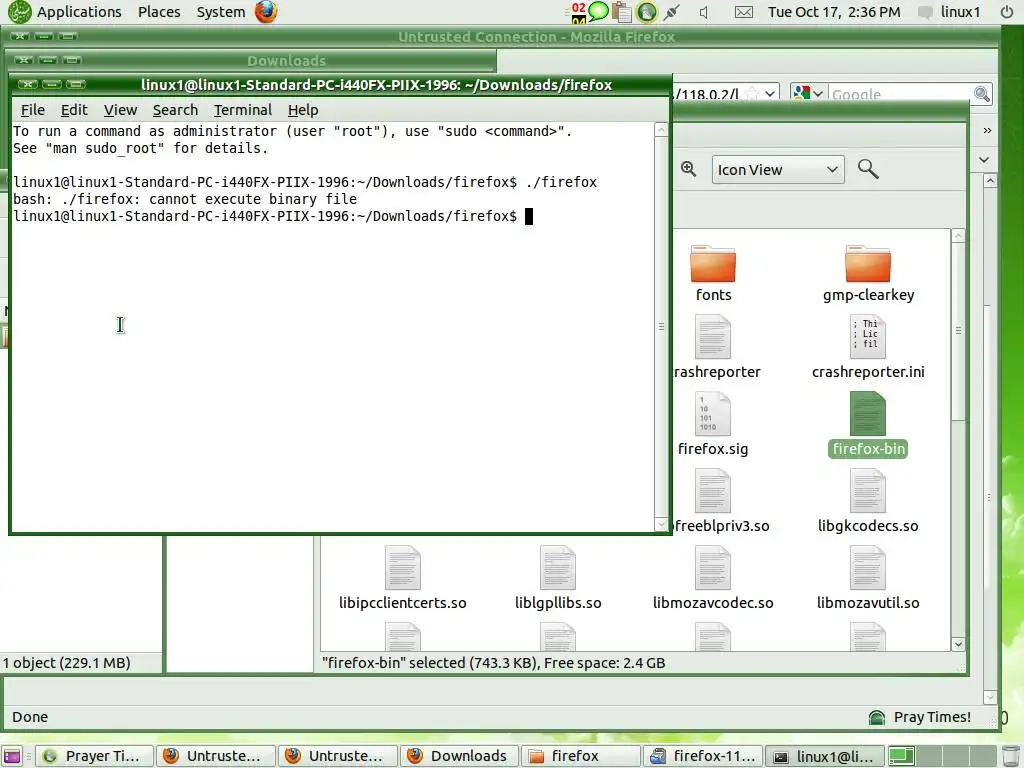The image size is (1024, 768).
Task: Open the mail envelope indicator
Action: pyautogui.click(x=743, y=12)
